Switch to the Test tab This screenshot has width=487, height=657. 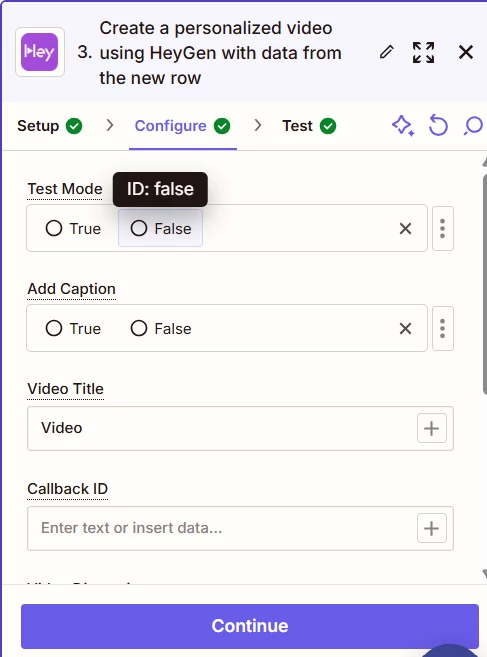click(309, 126)
